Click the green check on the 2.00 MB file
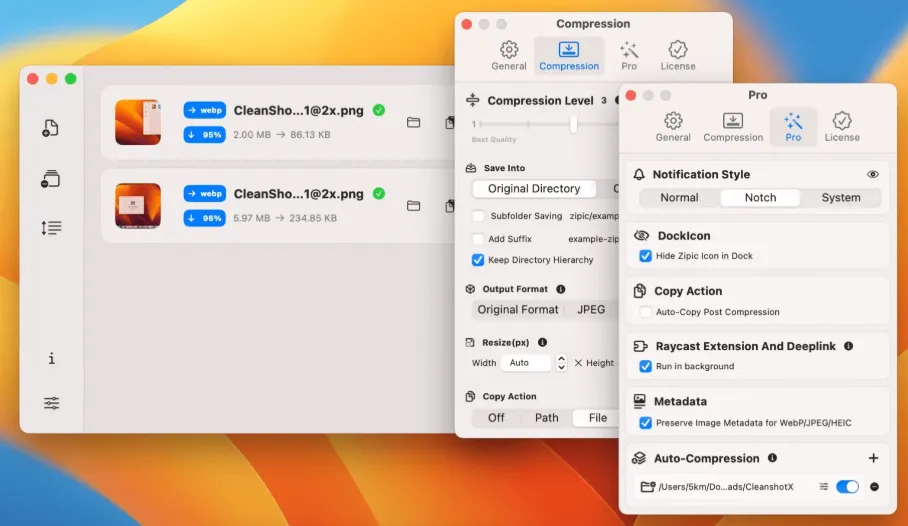Viewport: 908px width, 526px height. tap(379, 110)
